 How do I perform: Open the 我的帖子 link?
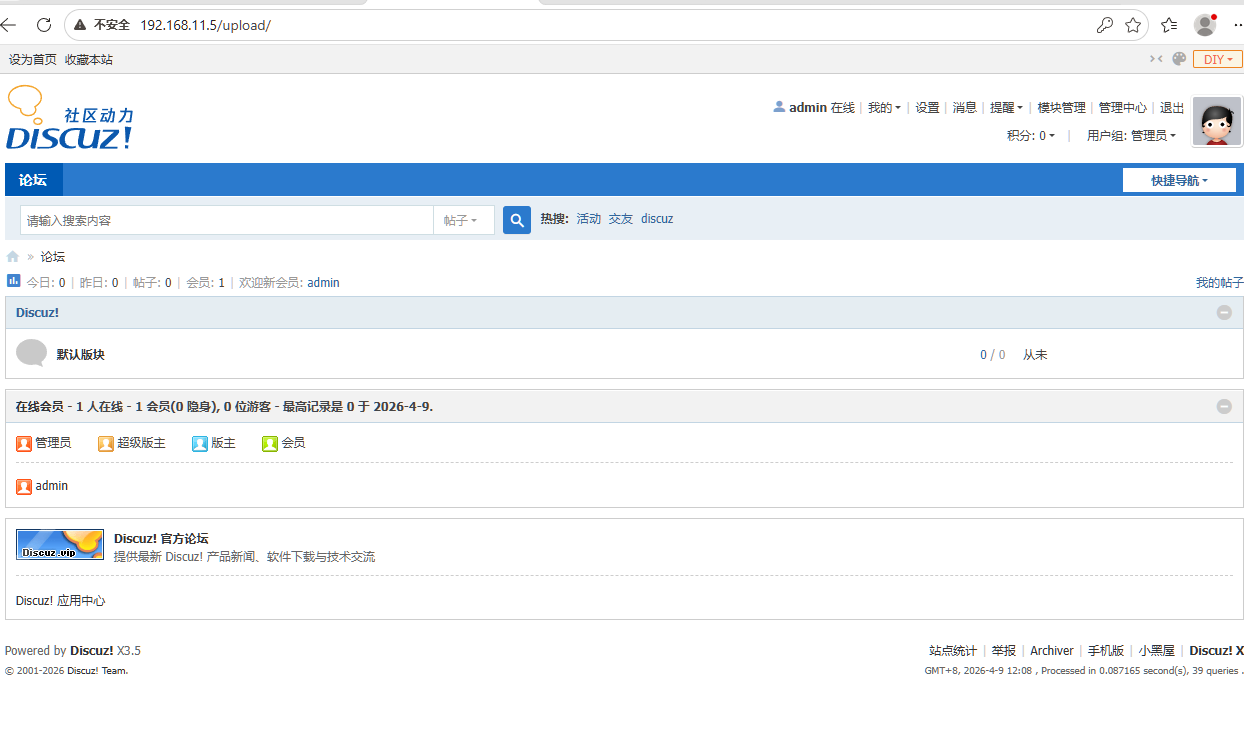point(1220,283)
